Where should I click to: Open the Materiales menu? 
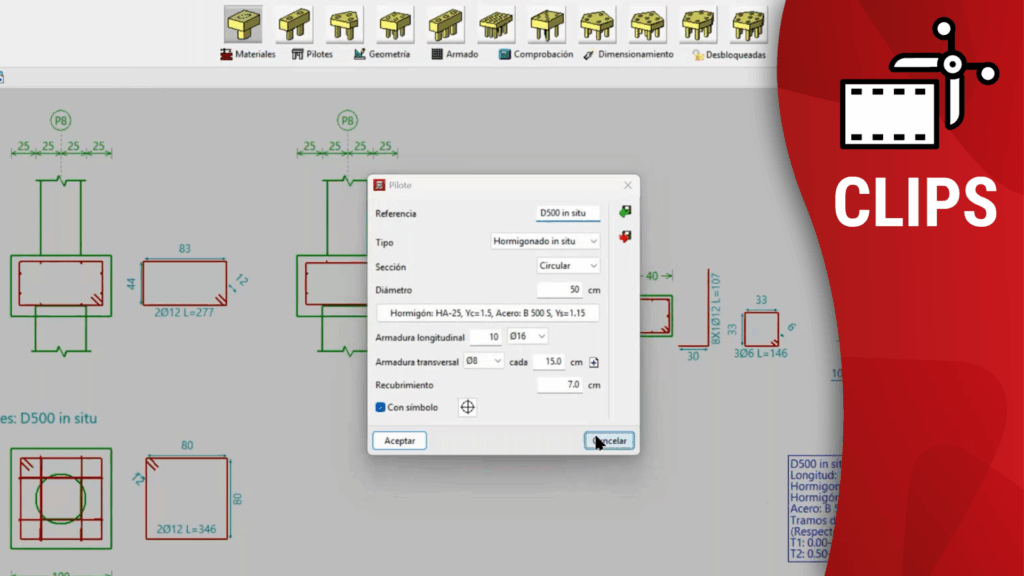click(248, 55)
